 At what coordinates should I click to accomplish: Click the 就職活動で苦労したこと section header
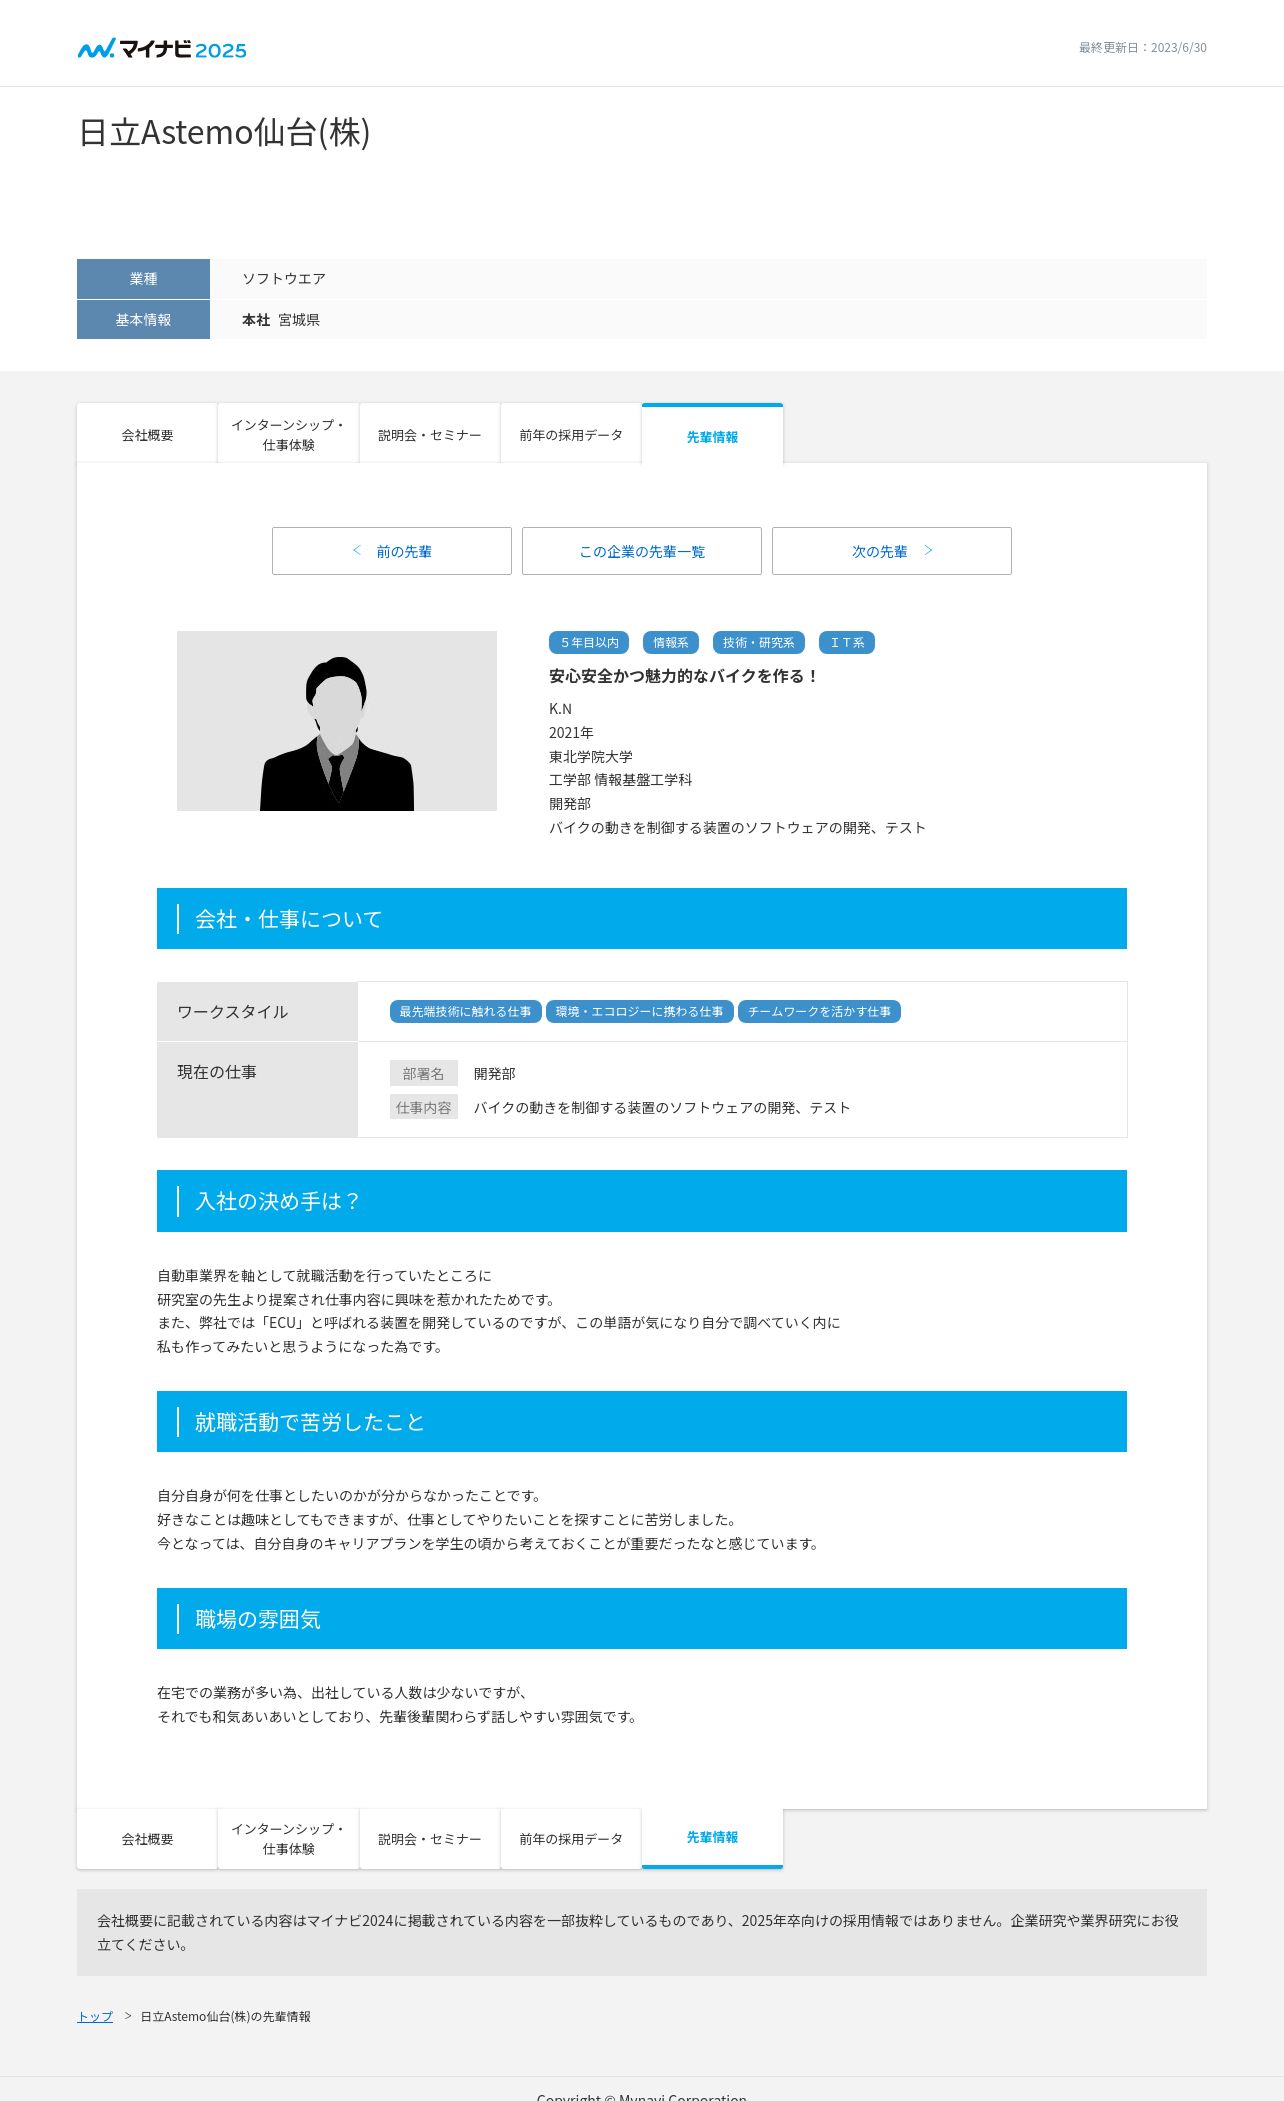point(642,1422)
